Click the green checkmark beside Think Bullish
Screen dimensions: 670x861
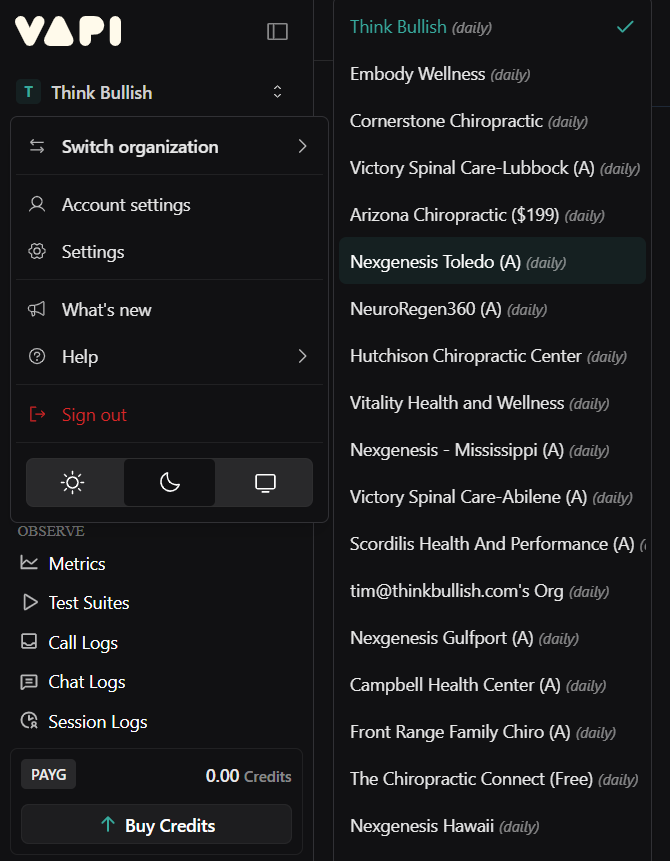tap(625, 26)
